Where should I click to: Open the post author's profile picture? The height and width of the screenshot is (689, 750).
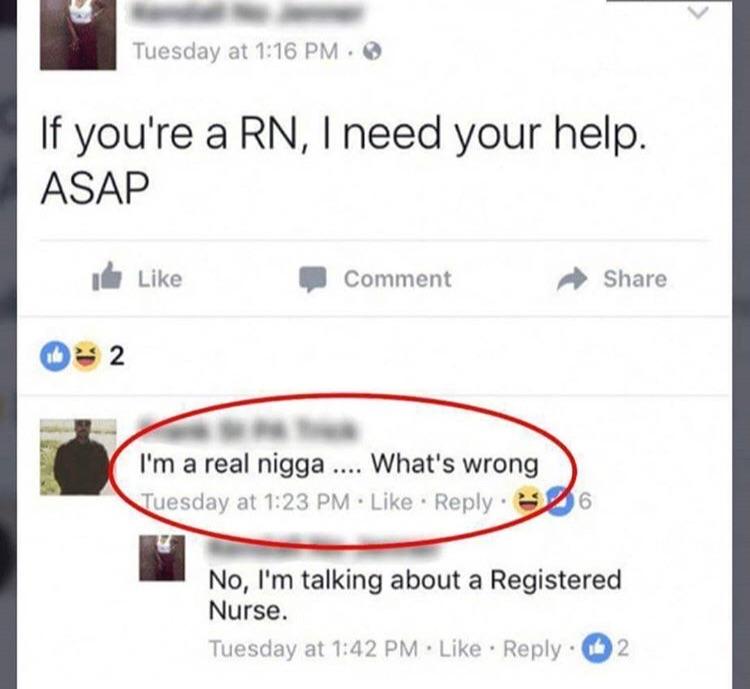click(x=78, y=34)
